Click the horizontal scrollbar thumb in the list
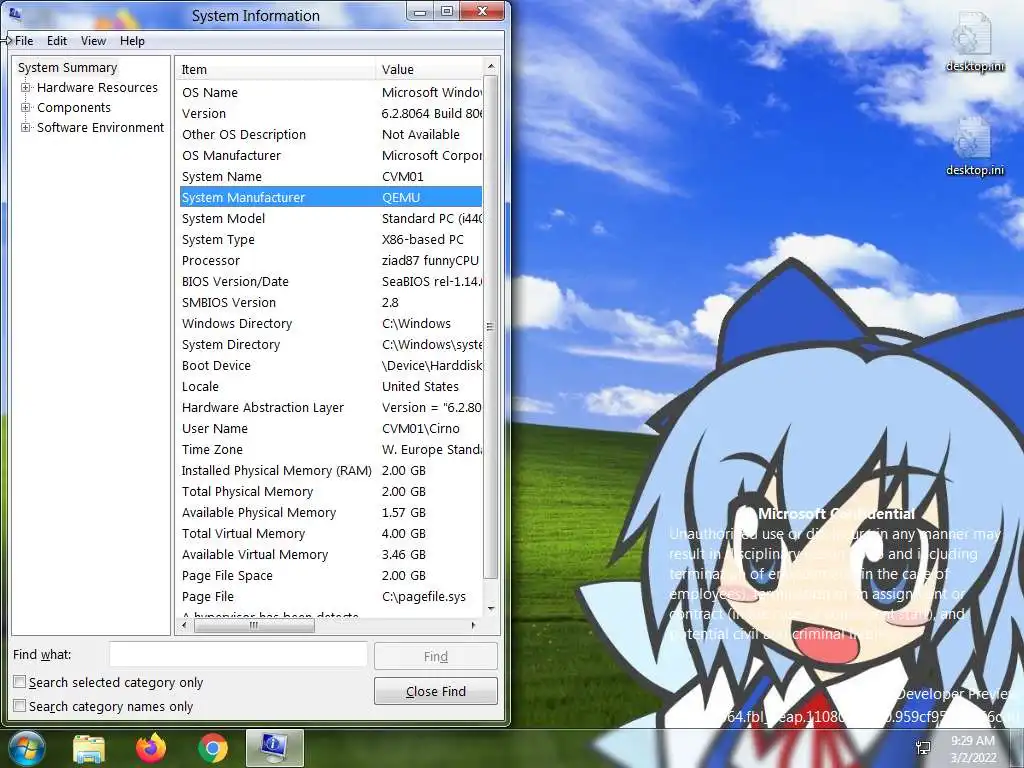The height and width of the screenshot is (768, 1024). coord(254,625)
